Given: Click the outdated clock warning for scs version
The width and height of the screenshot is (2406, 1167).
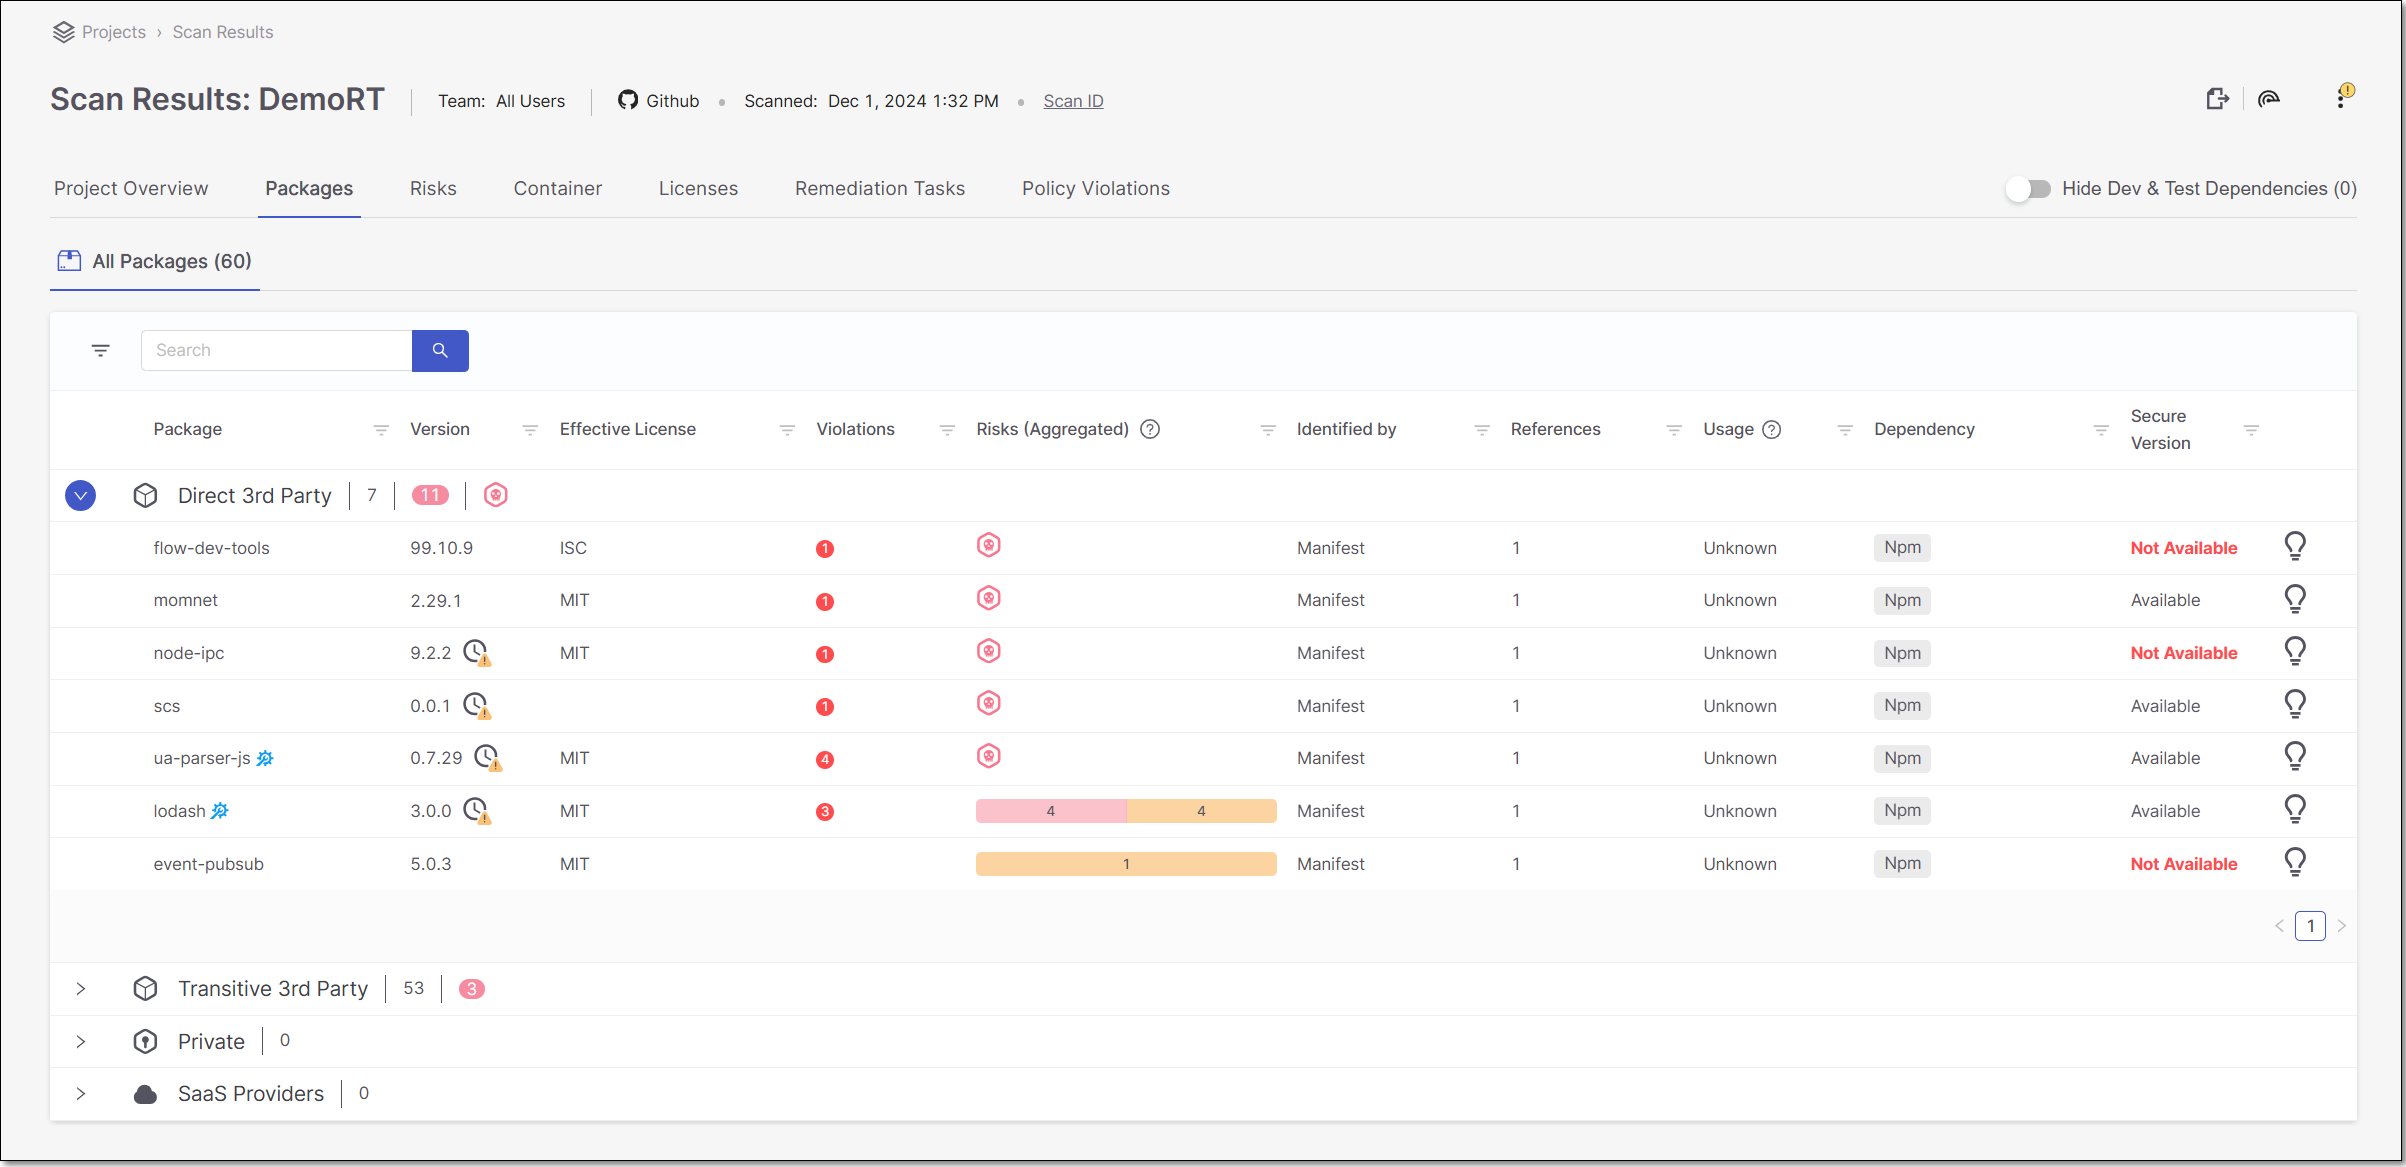Looking at the screenshot, I should (477, 706).
